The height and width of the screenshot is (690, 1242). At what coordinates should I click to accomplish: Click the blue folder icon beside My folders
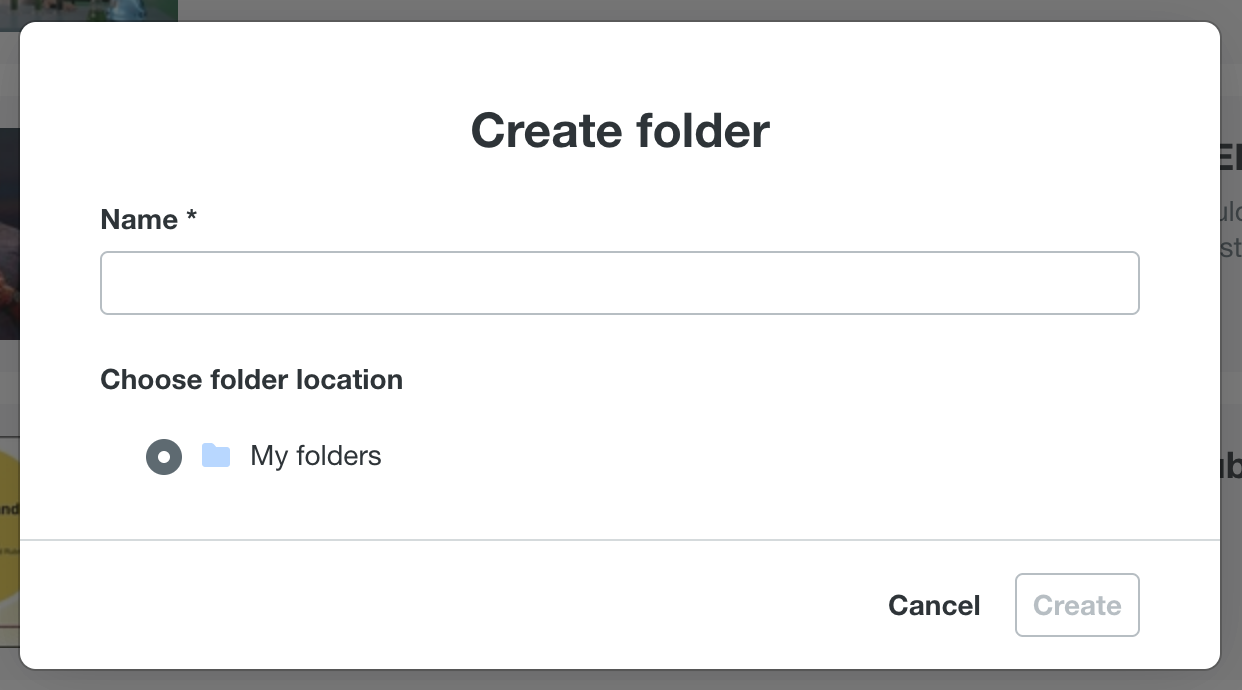click(216, 456)
